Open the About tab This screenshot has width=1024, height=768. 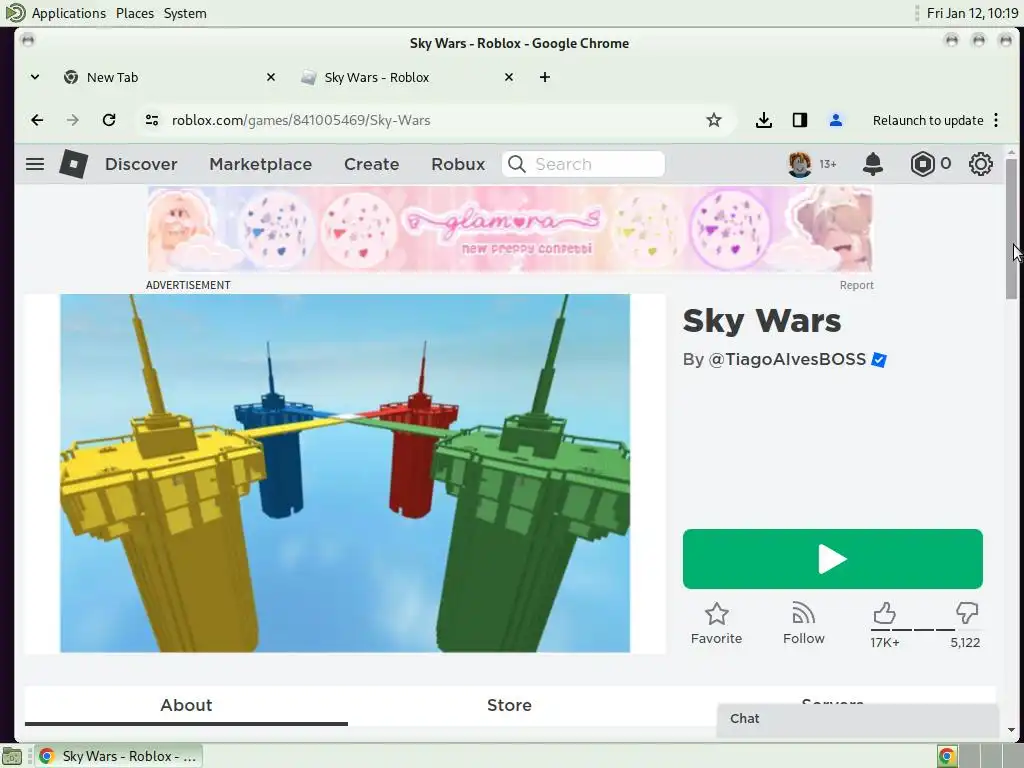click(x=186, y=705)
